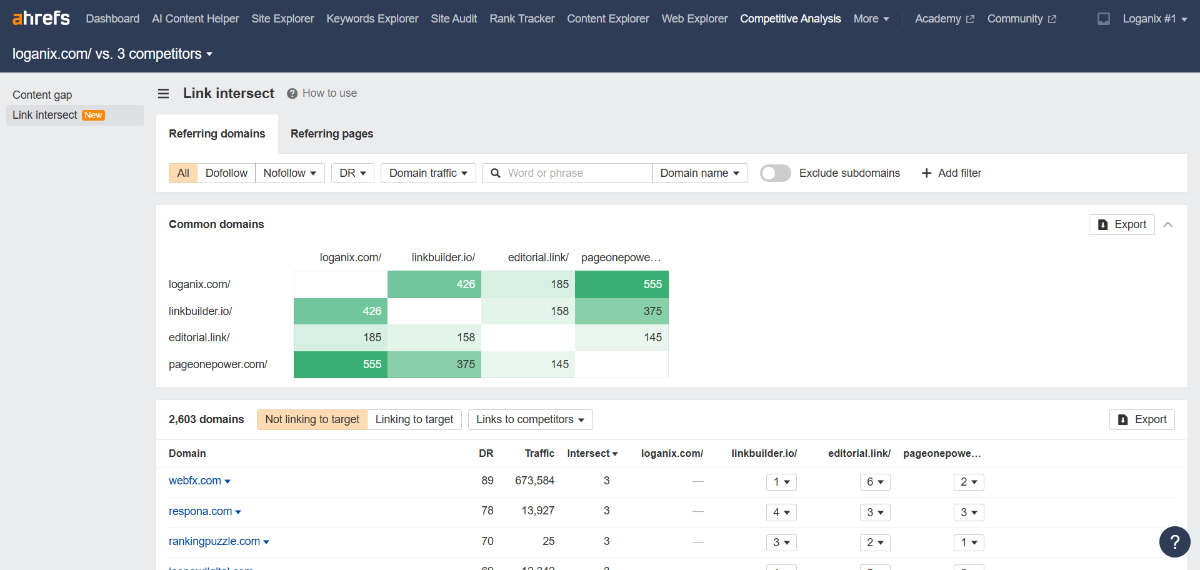Open Web Explorer
1200x570 pixels.
pyautogui.click(x=695, y=19)
